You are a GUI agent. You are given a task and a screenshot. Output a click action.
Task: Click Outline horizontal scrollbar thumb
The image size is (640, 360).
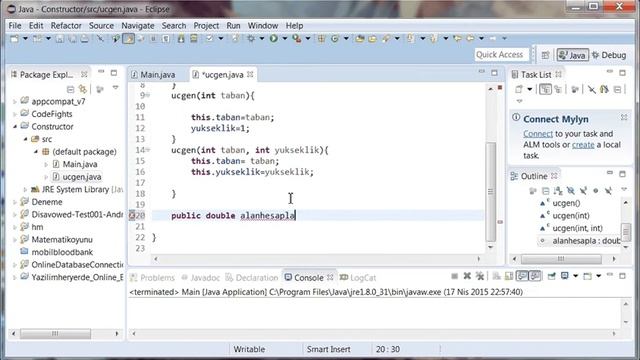[561, 259]
